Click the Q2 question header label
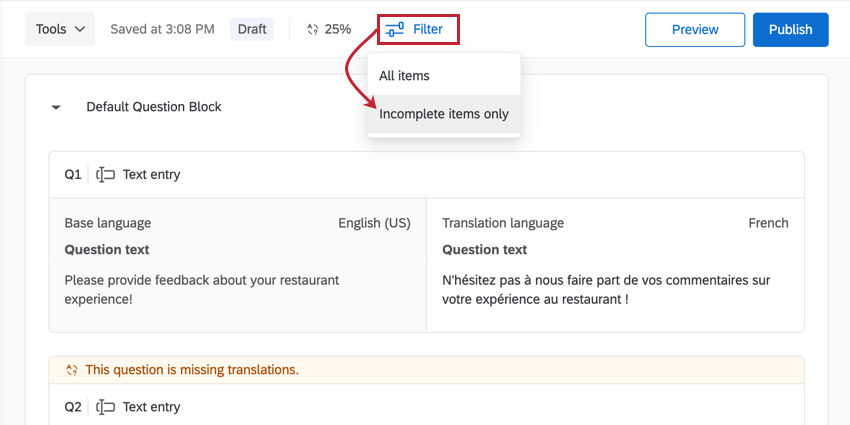Image resolution: width=850 pixels, height=425 pixels. [x=73, y=407]
